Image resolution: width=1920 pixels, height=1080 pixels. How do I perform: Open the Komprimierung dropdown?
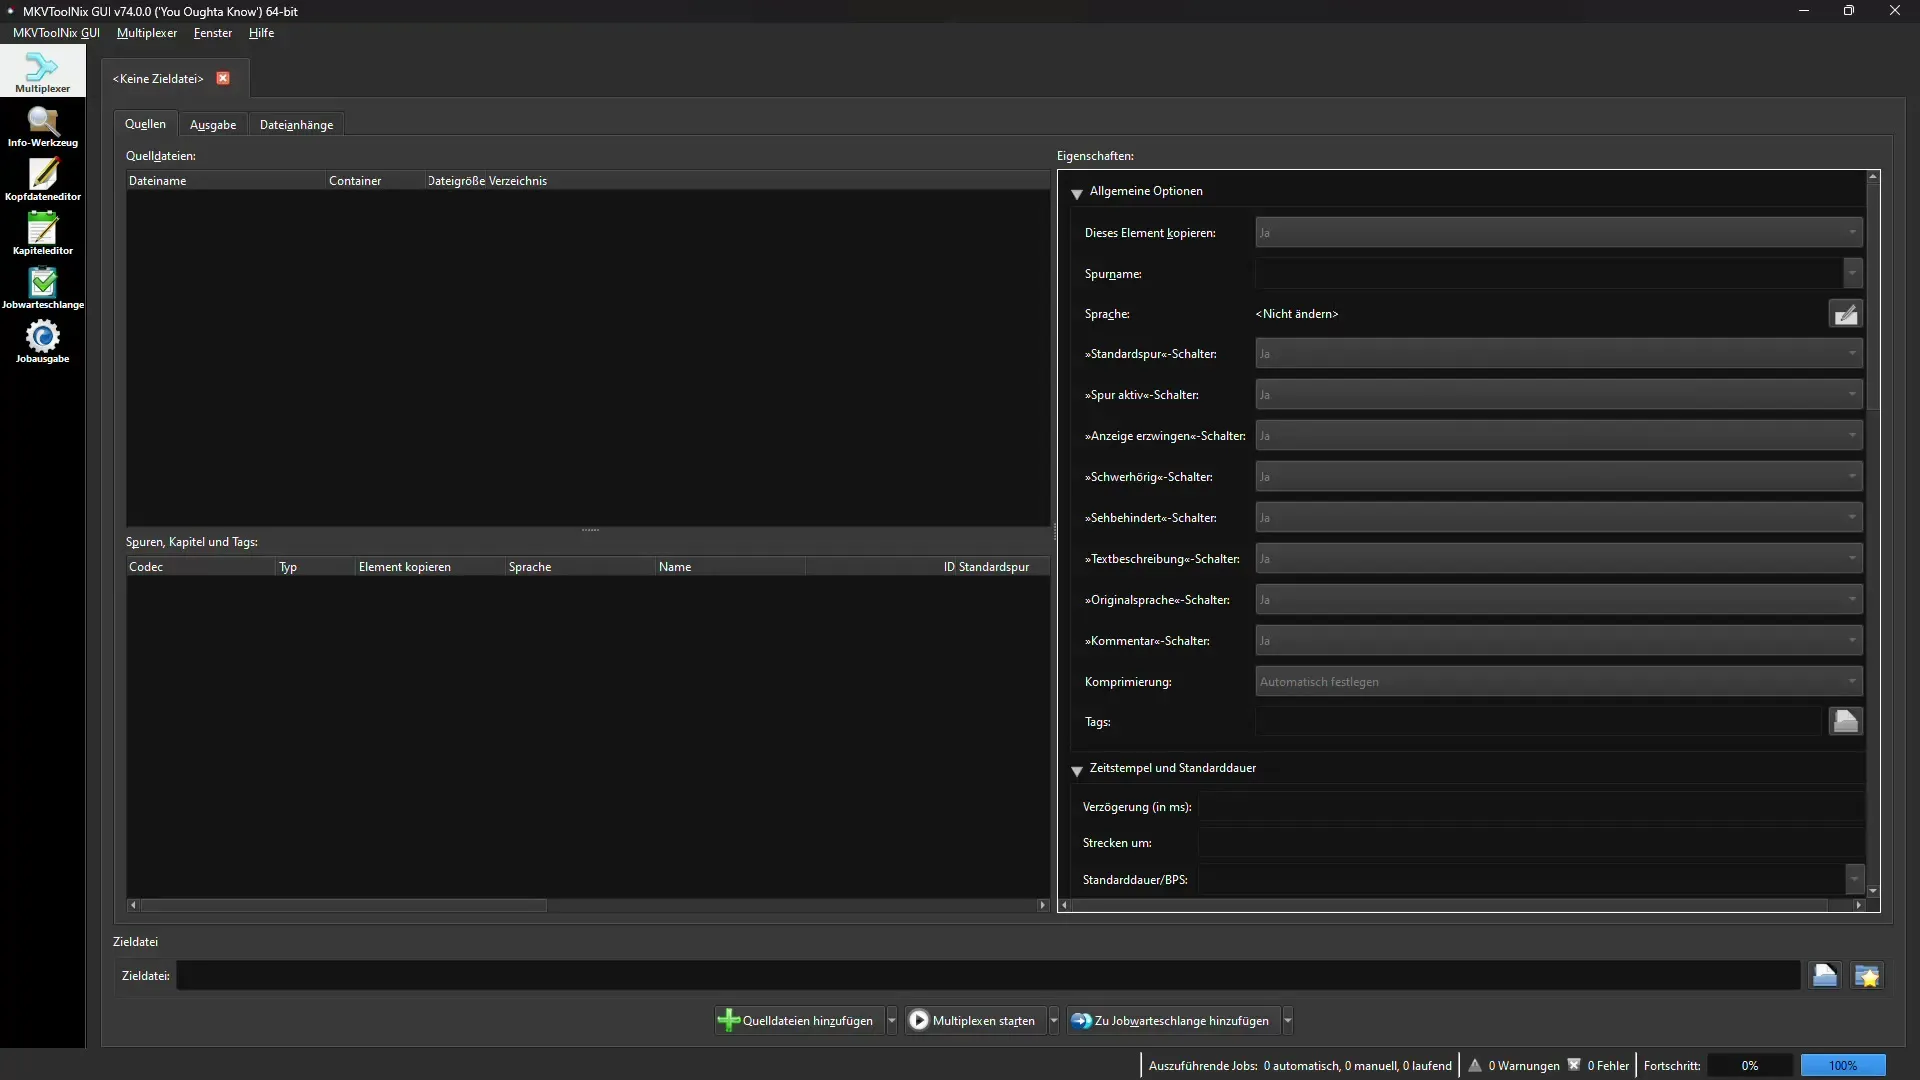pyautogui.click(x=1558, y=682)
